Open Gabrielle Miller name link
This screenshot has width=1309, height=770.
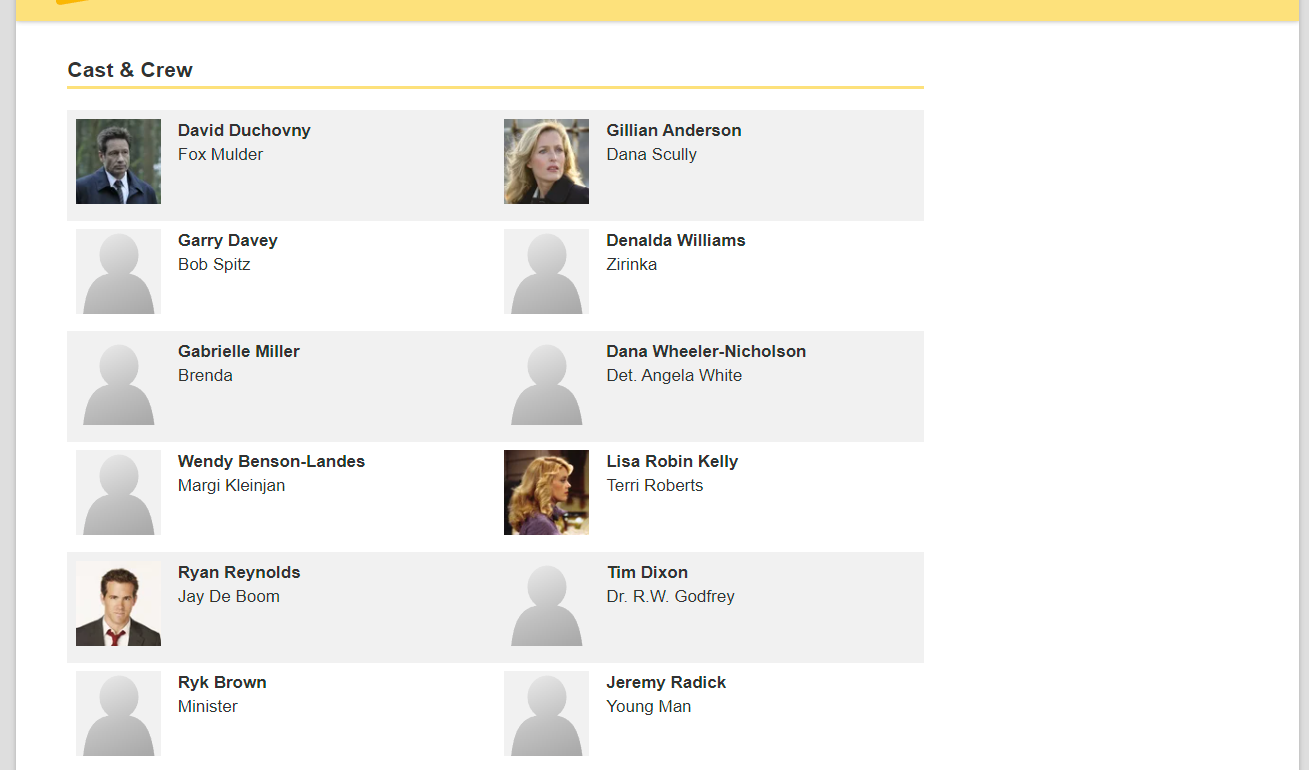coord(239,351)
